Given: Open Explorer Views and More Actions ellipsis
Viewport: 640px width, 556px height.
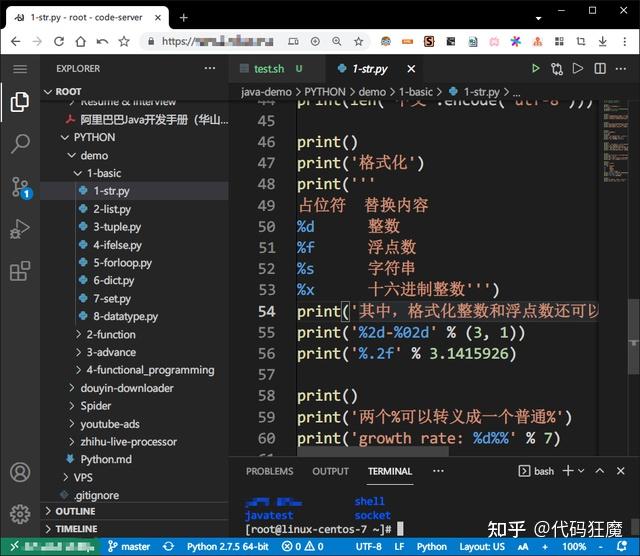Looking at the screenshot, I should 210,68.
